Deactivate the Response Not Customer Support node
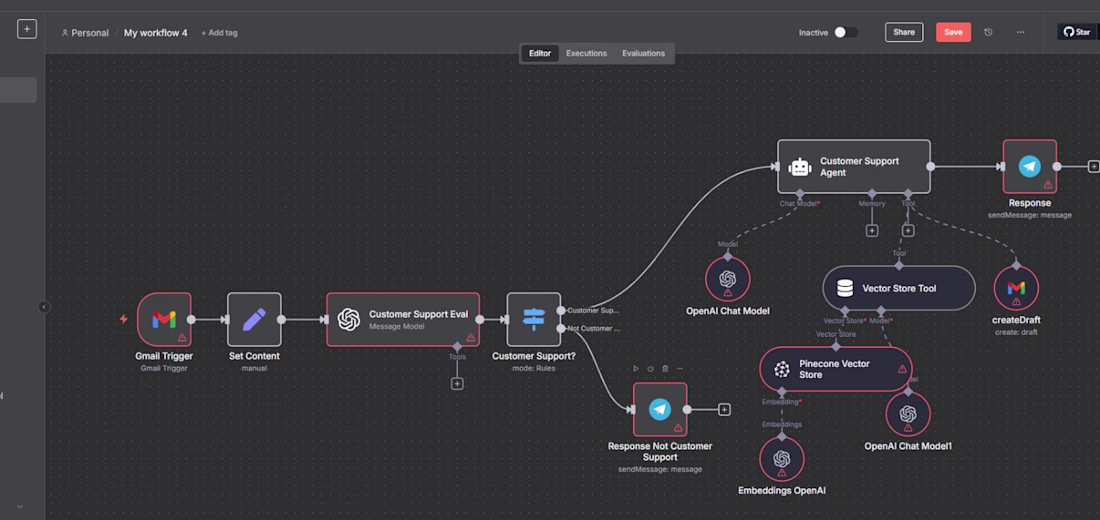Viewport: 1100px width, 520px height. point(650,368)
